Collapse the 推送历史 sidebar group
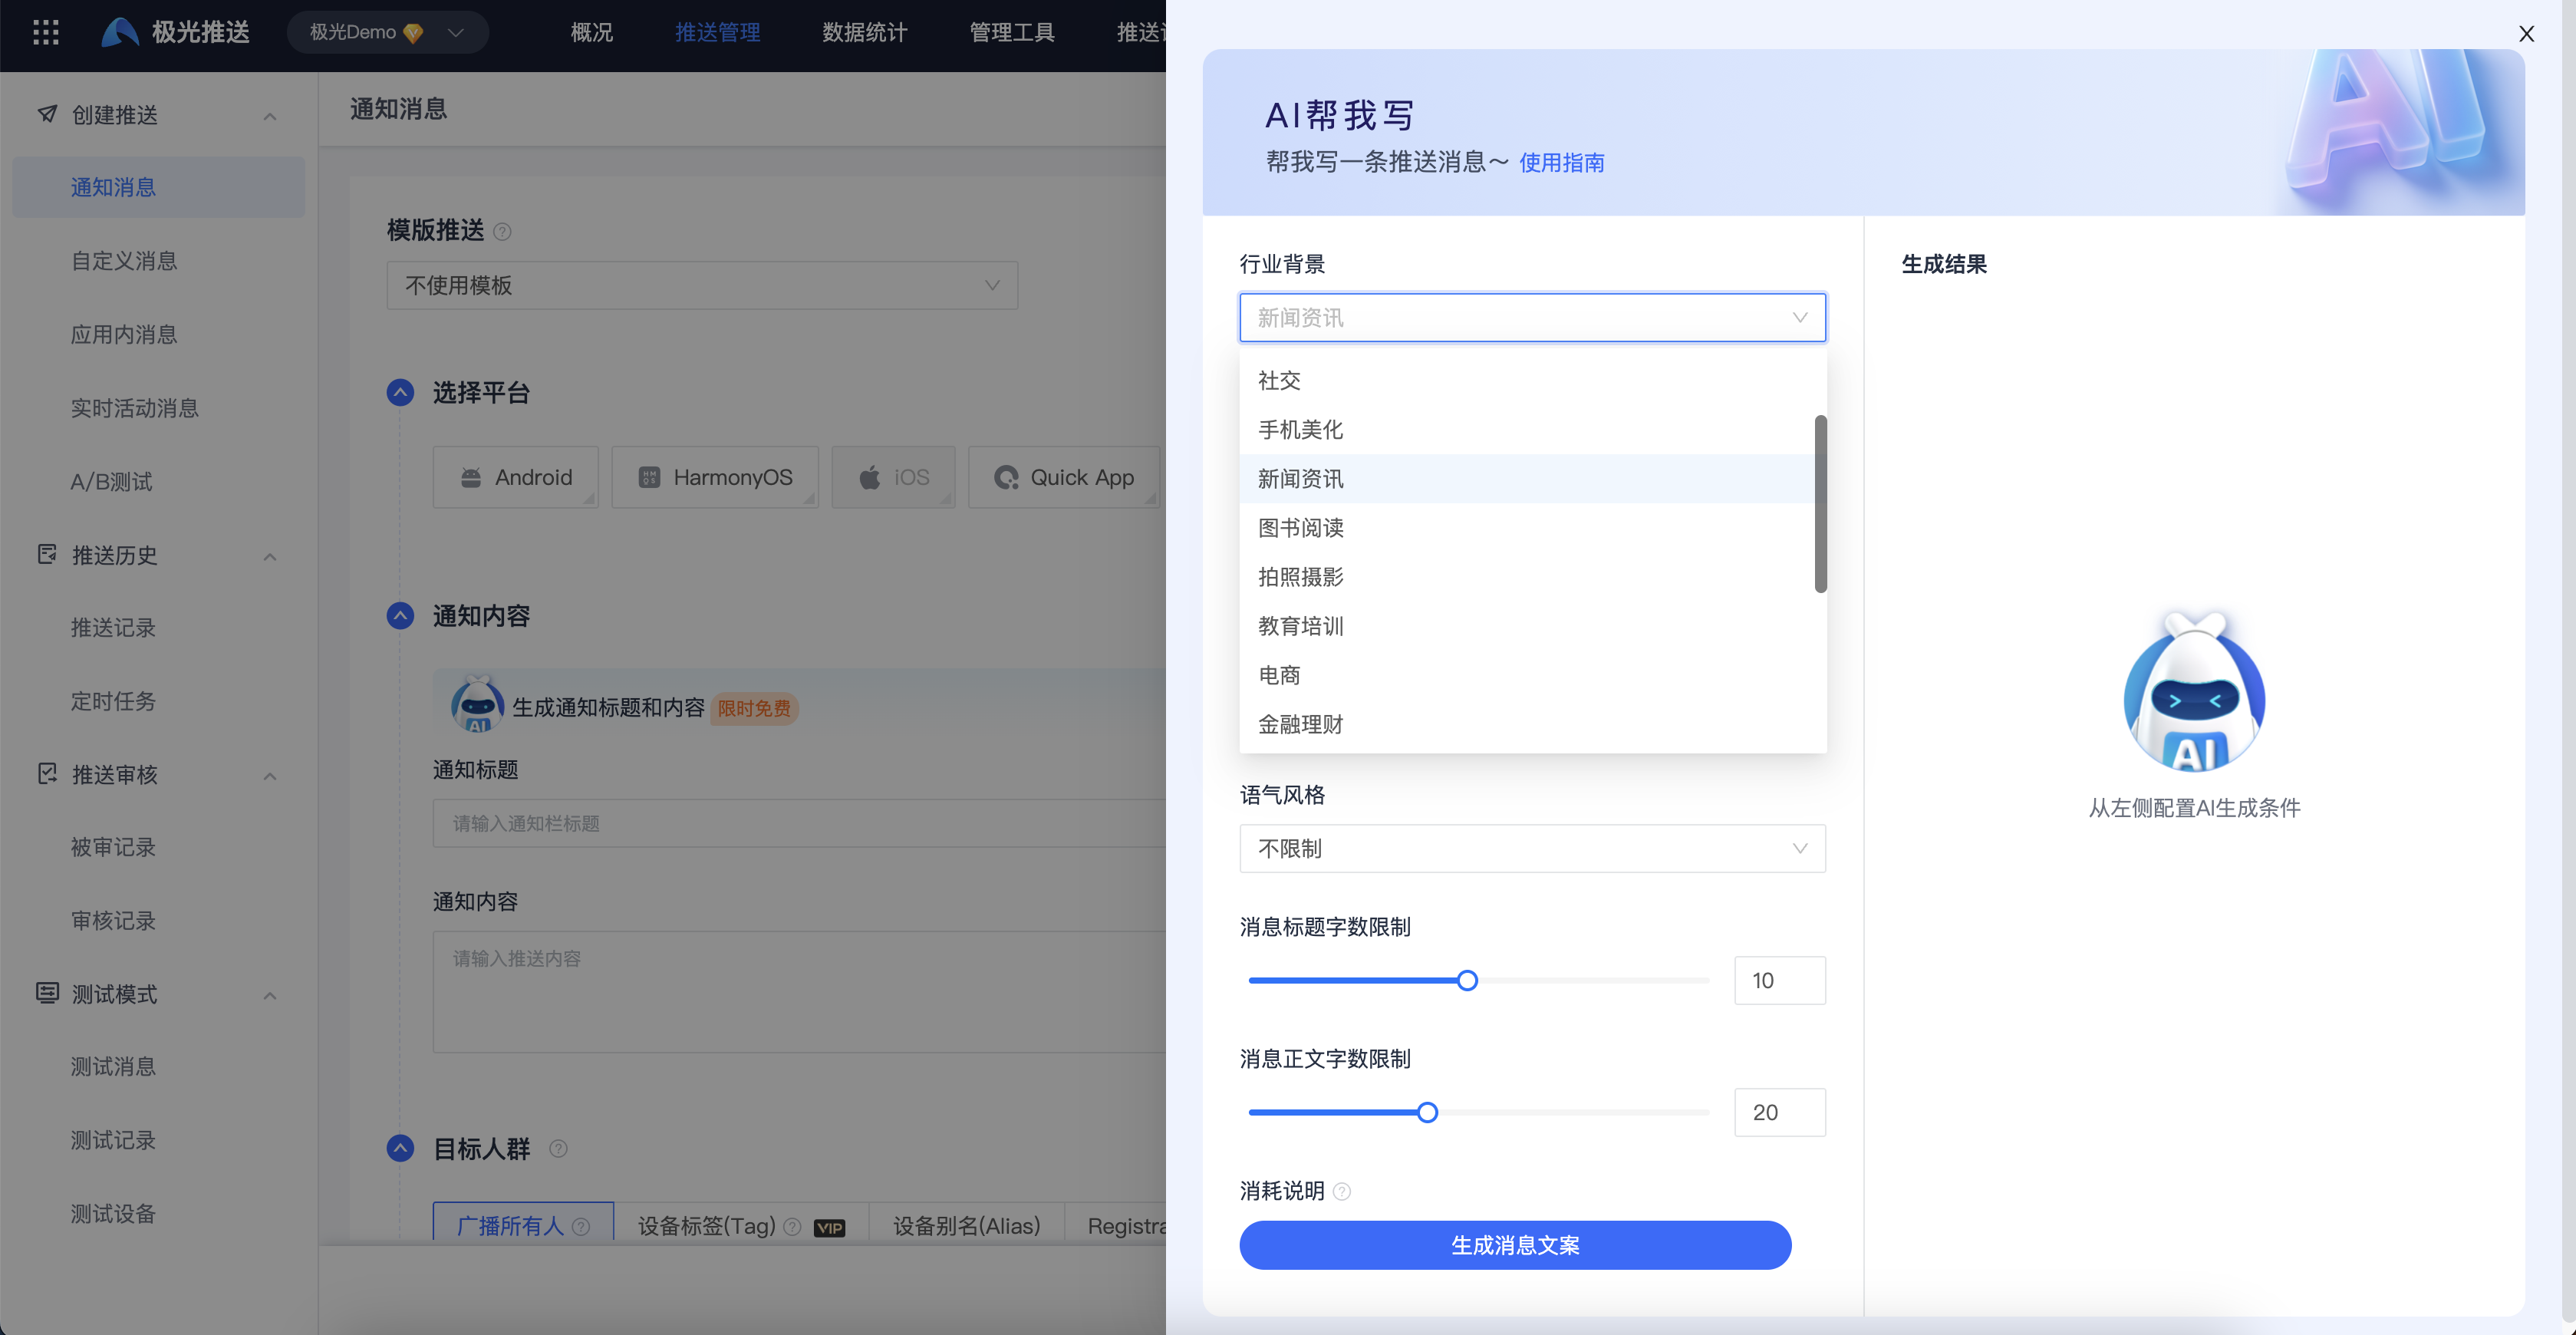 coord(270,556)
